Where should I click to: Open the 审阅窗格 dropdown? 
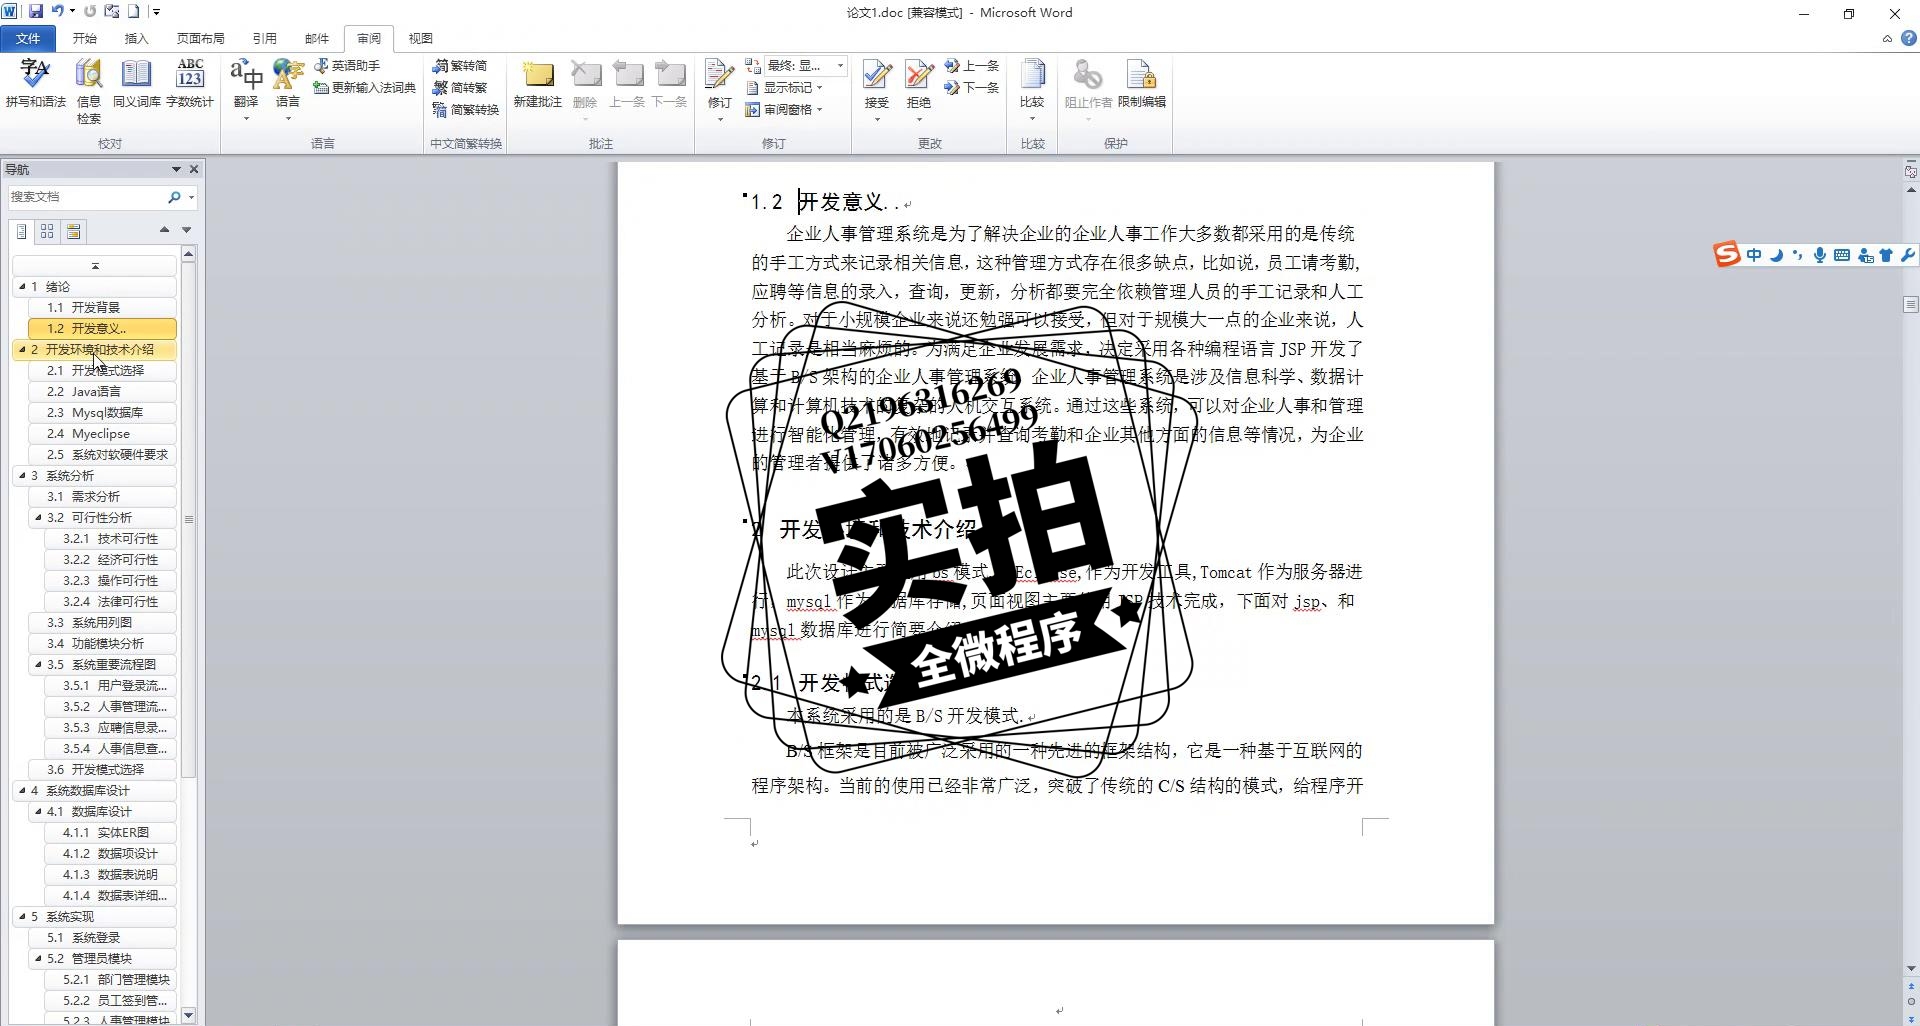785,110
